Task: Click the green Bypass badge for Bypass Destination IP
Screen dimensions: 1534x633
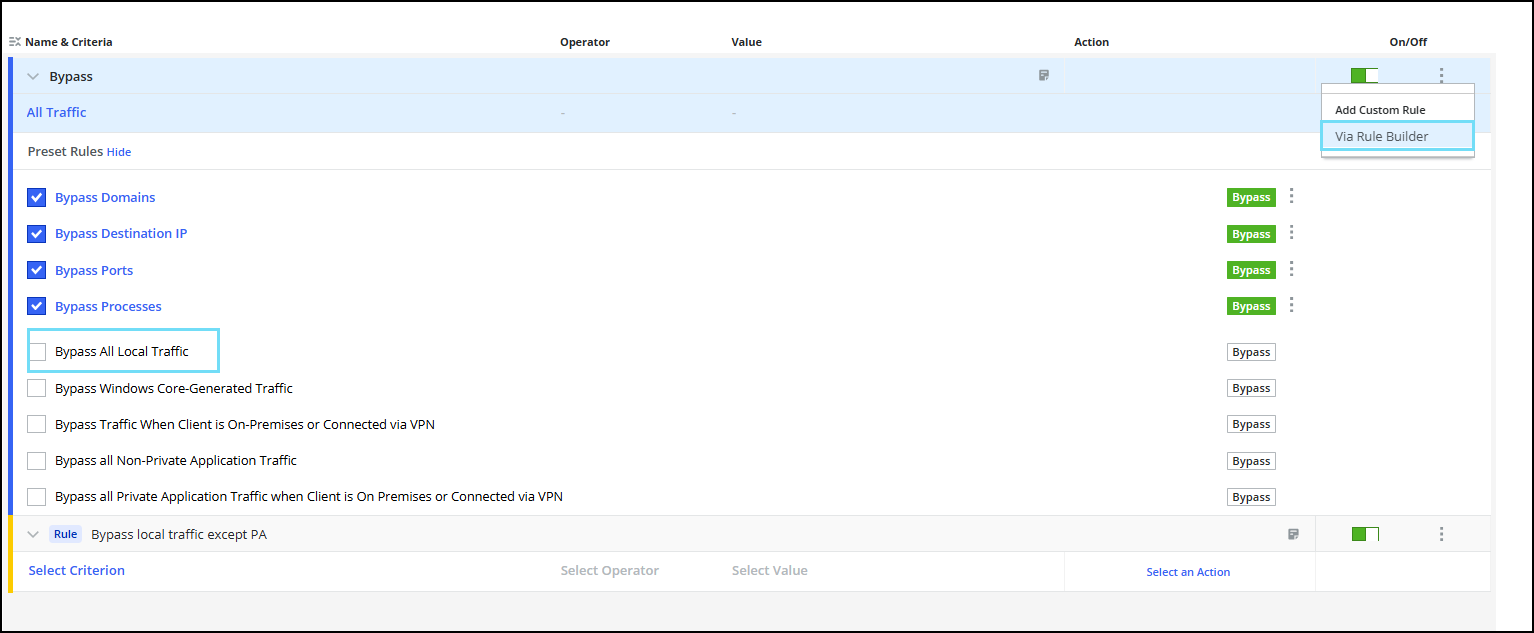Action: [1251, 234]
